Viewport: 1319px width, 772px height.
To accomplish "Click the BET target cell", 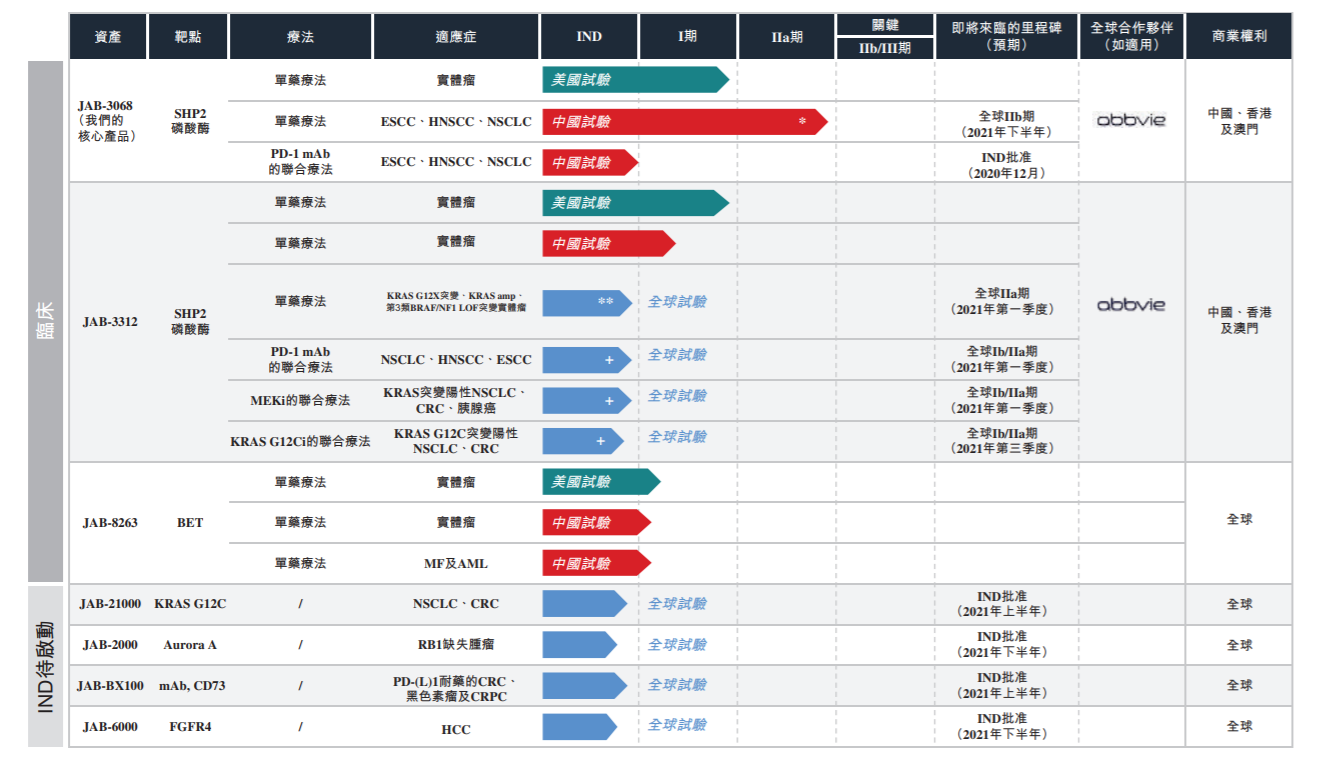I will (x=190, y=523).
